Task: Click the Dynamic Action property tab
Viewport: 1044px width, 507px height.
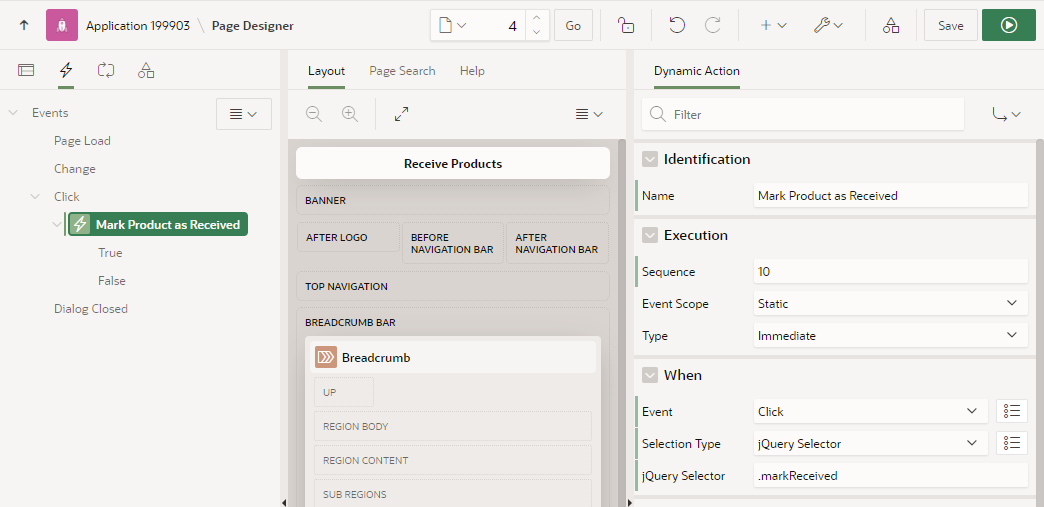Action: pos(696,71)
